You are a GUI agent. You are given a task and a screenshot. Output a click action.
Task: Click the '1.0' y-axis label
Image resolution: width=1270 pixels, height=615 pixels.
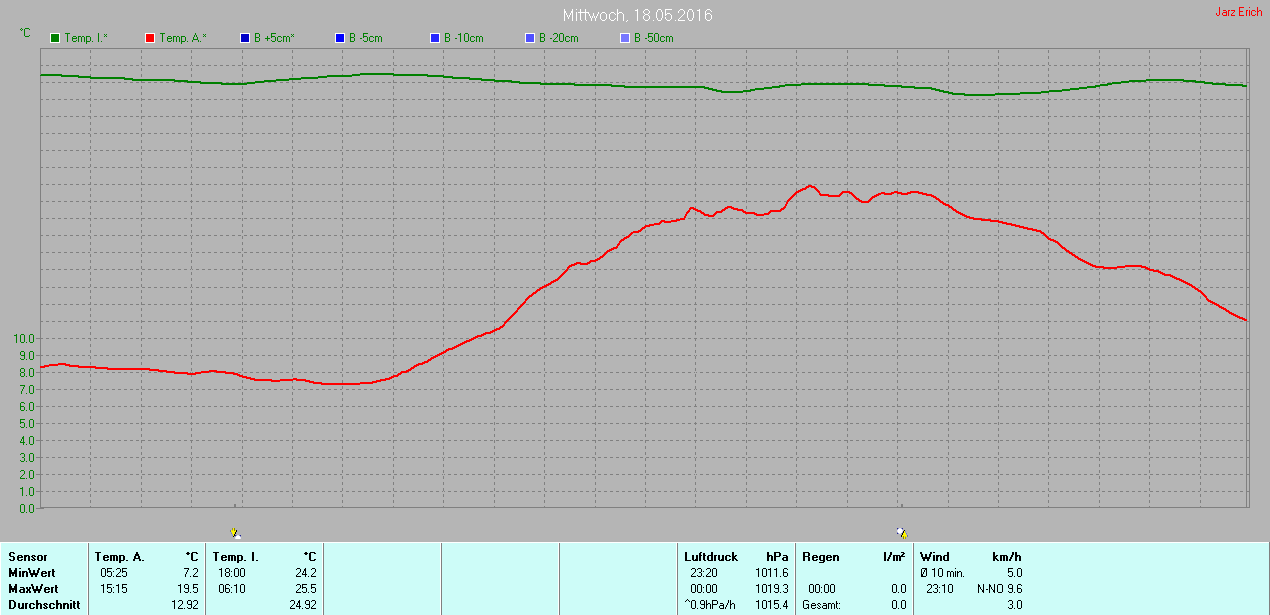[x=27, y=491]
